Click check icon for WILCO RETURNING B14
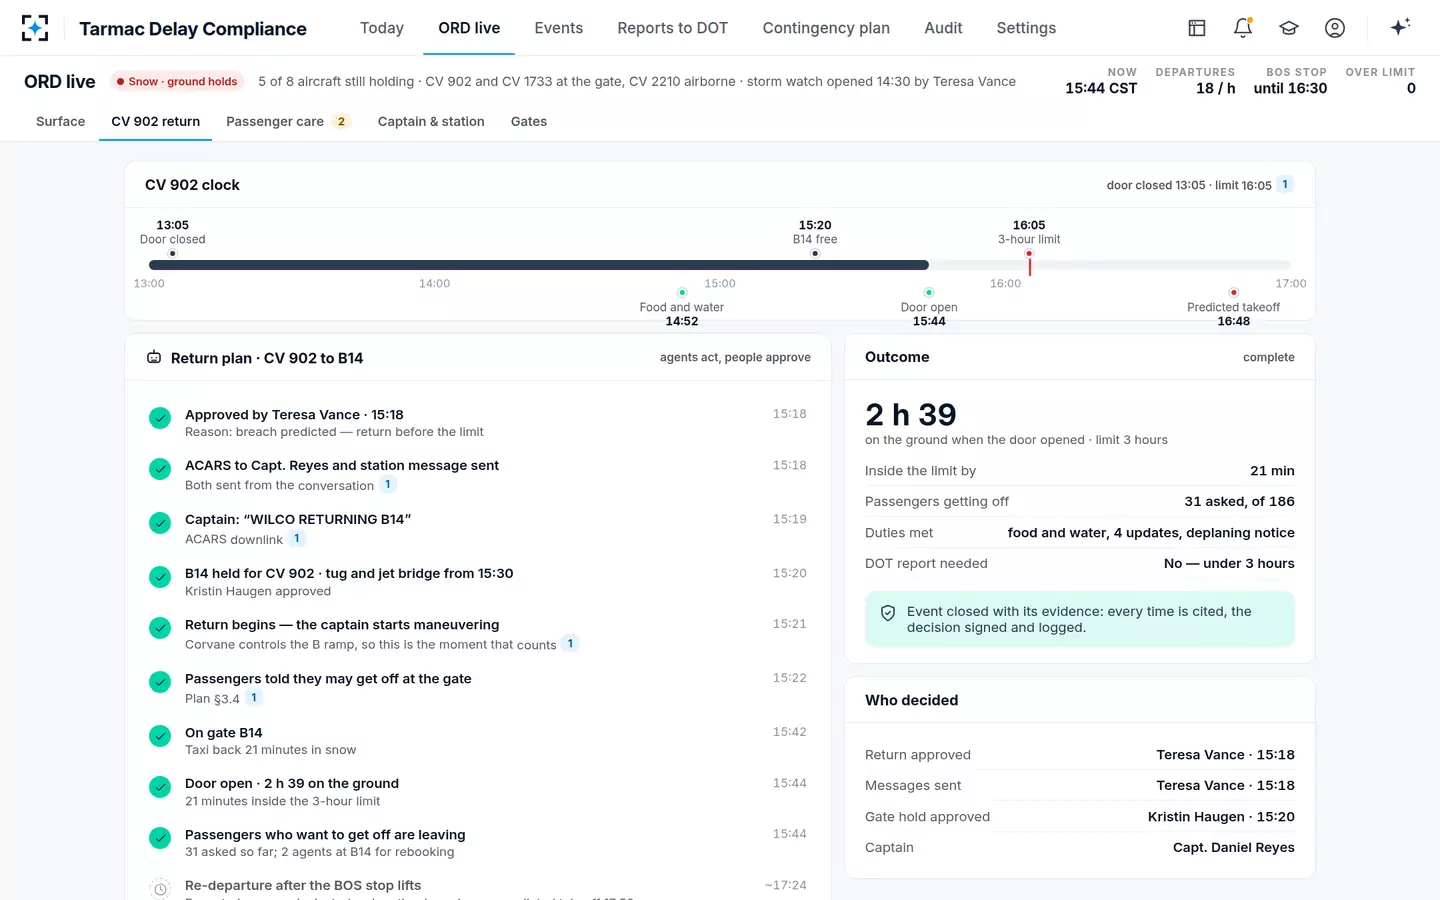 [160, 523]
